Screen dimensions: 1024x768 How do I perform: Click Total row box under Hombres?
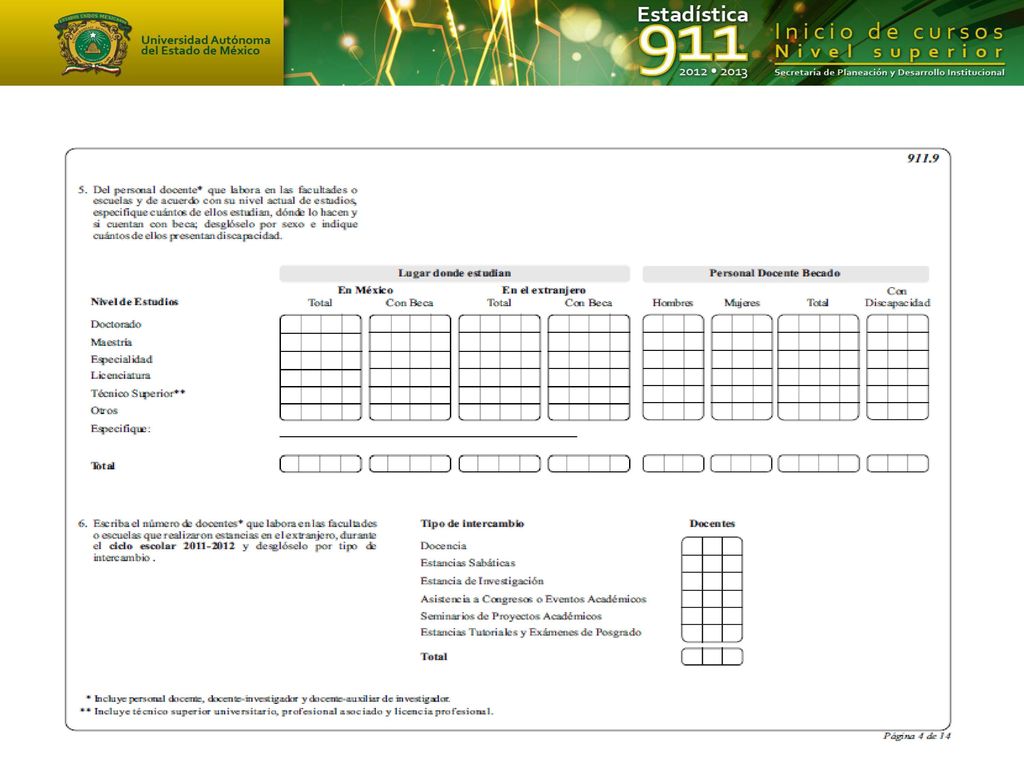(x=673, y=464)
